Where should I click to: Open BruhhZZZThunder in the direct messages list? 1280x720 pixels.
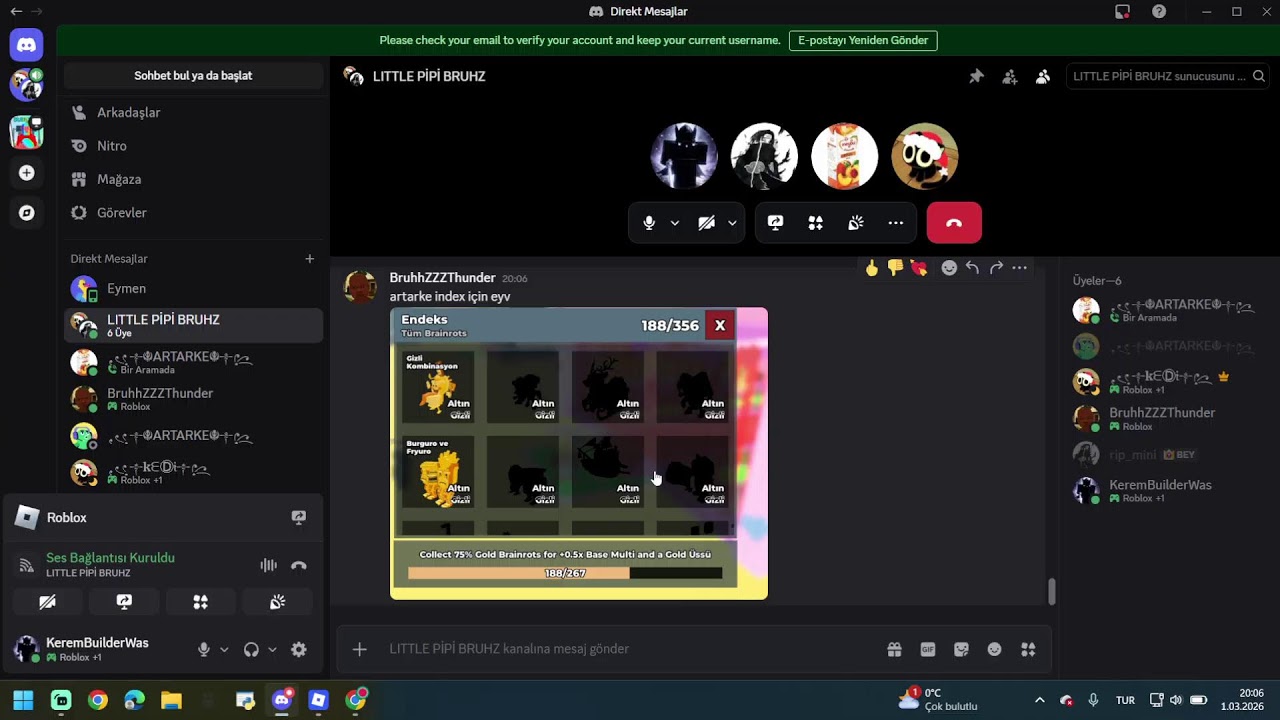(x=193, y=399)
